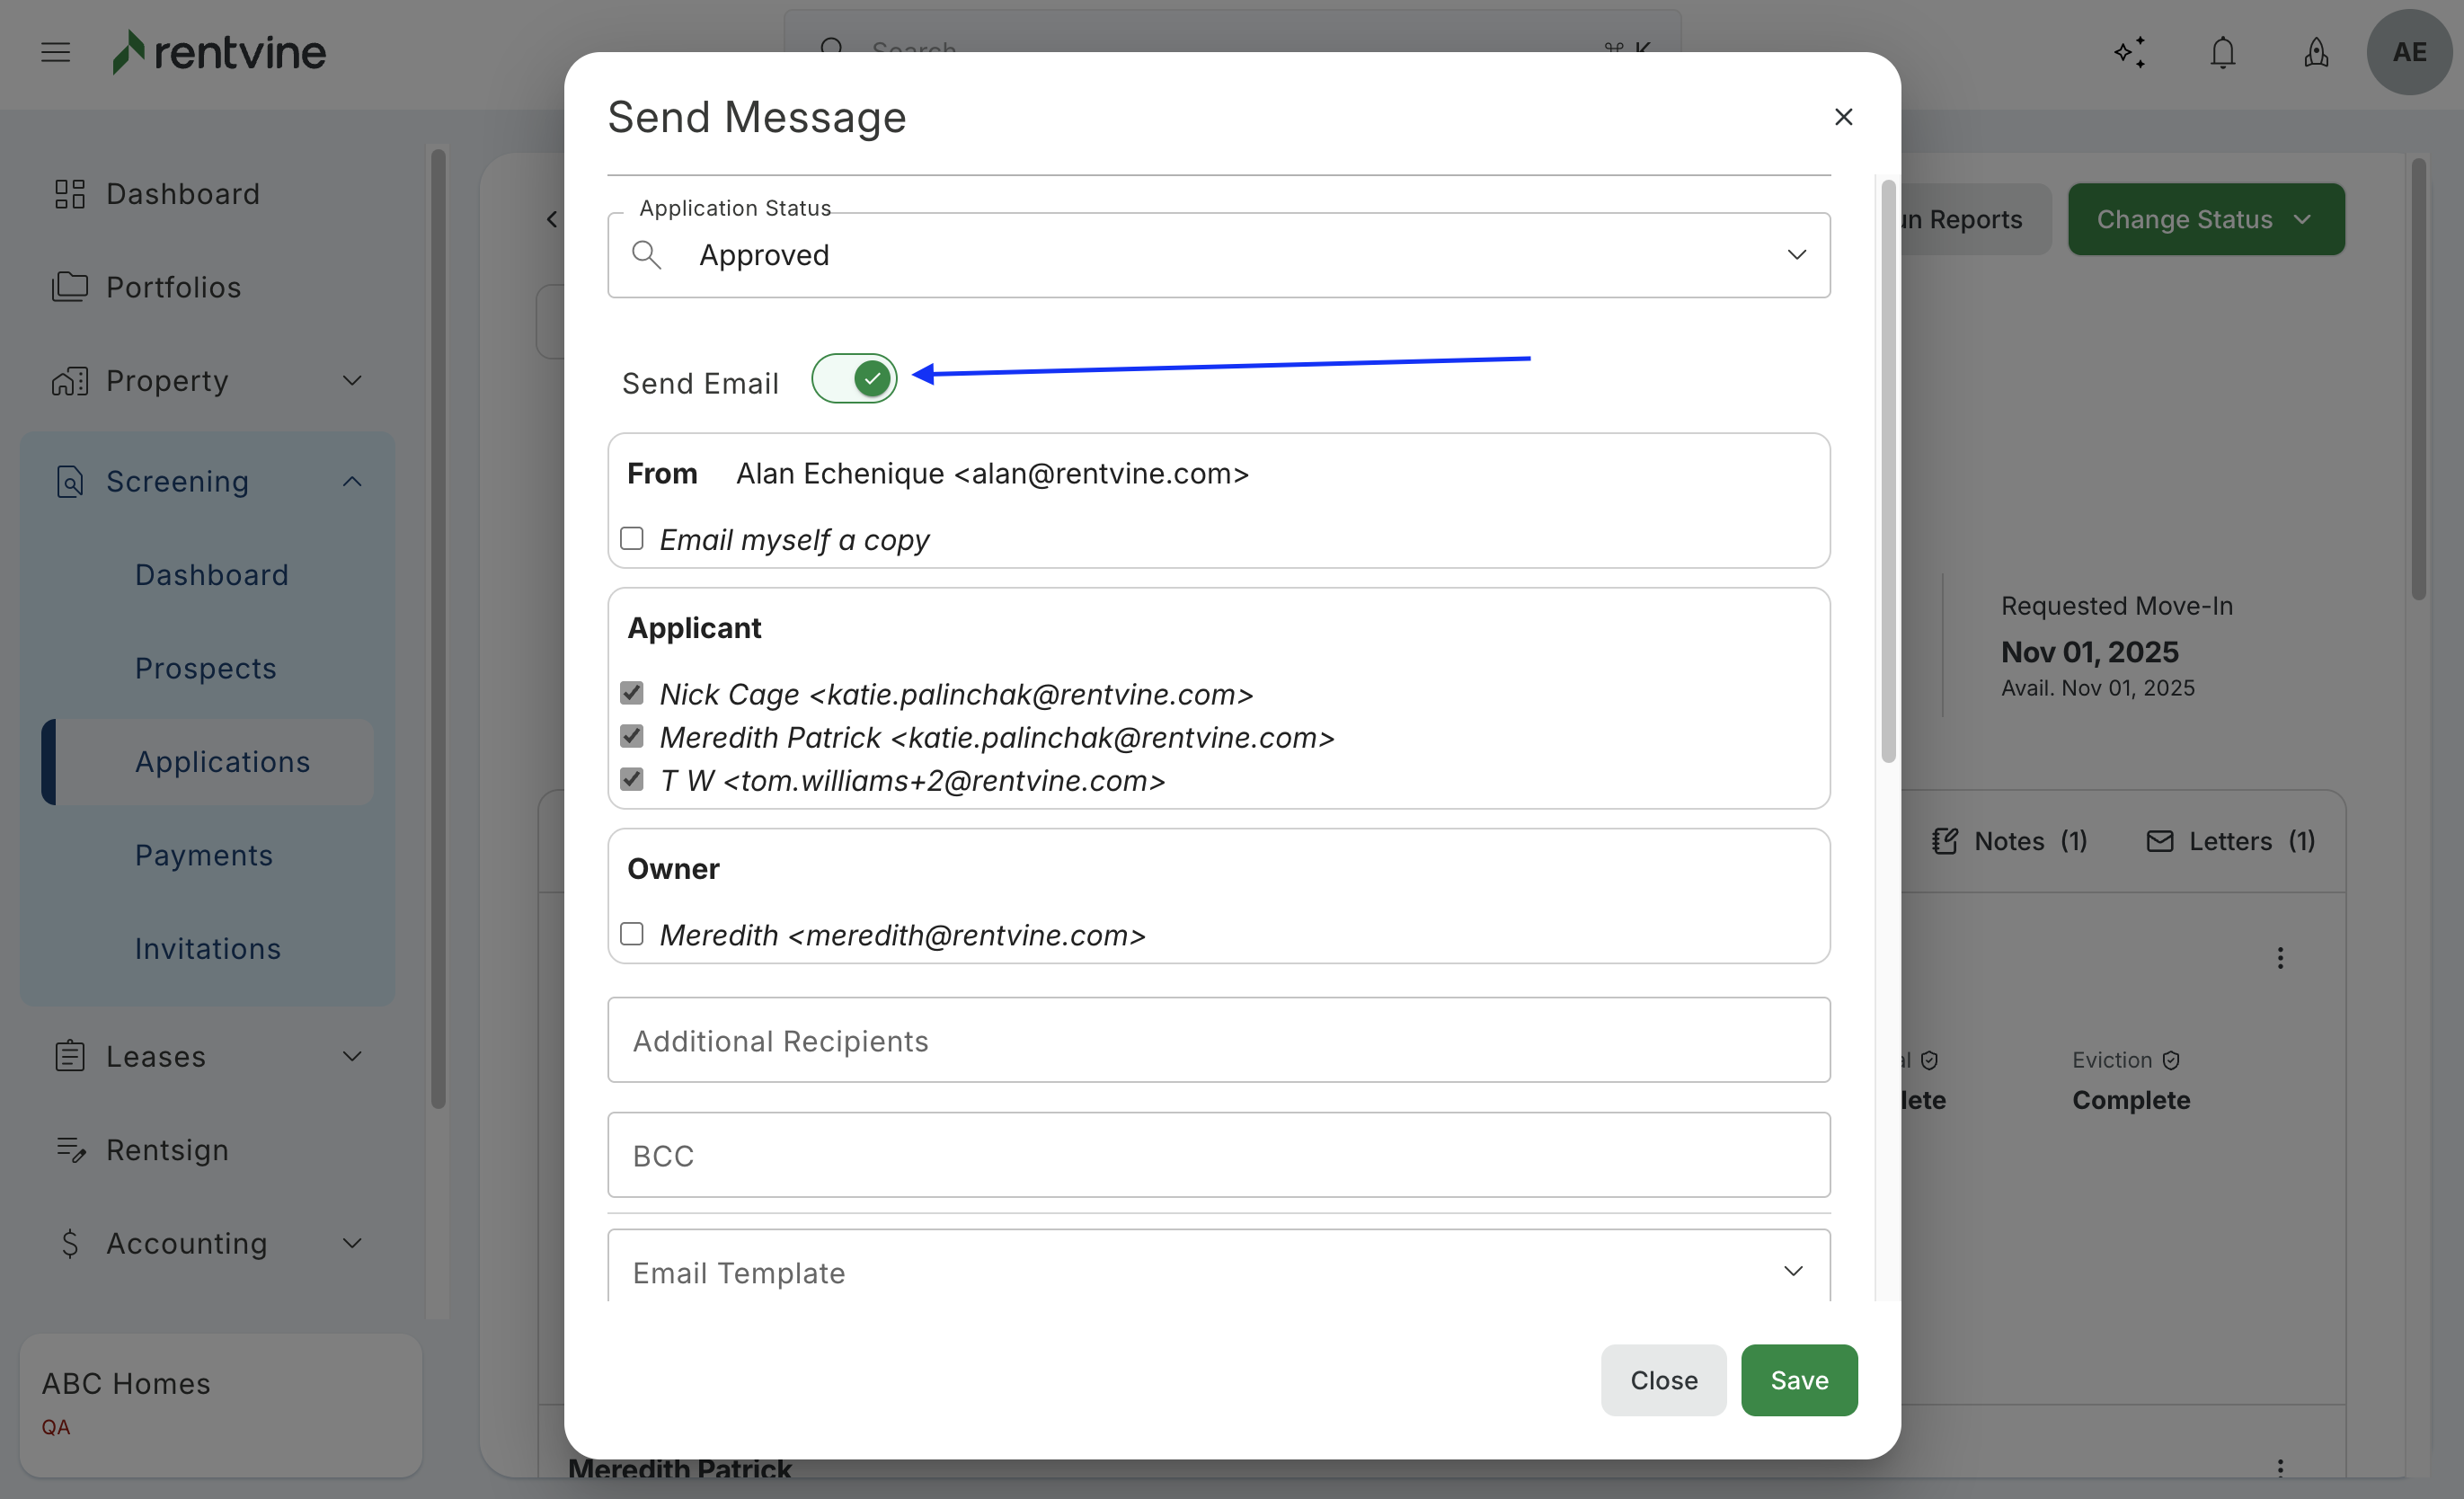The width and height of the screenshot is (2464, 1499).
Task: Click the Application Status search icon
Action: pyautogui.click(x=647, y=255)
